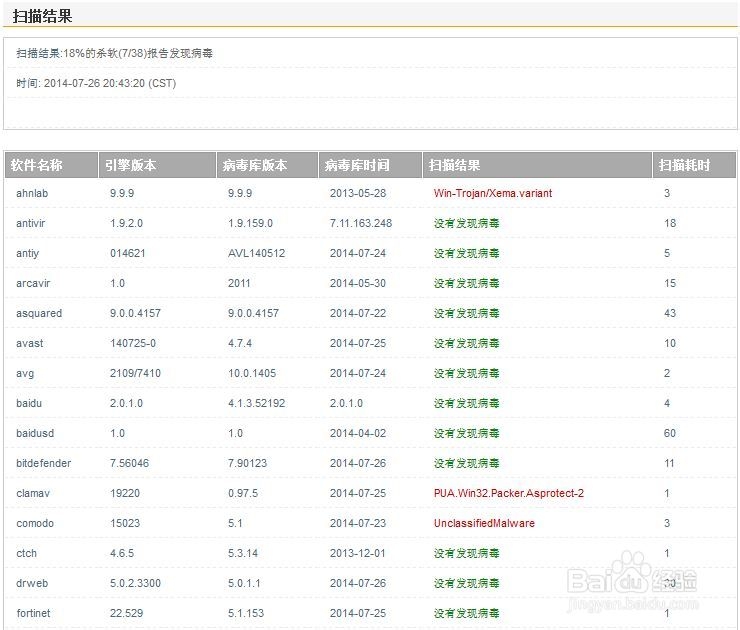Select the arcavir row name
740x630 pixels.
(33, 283)
